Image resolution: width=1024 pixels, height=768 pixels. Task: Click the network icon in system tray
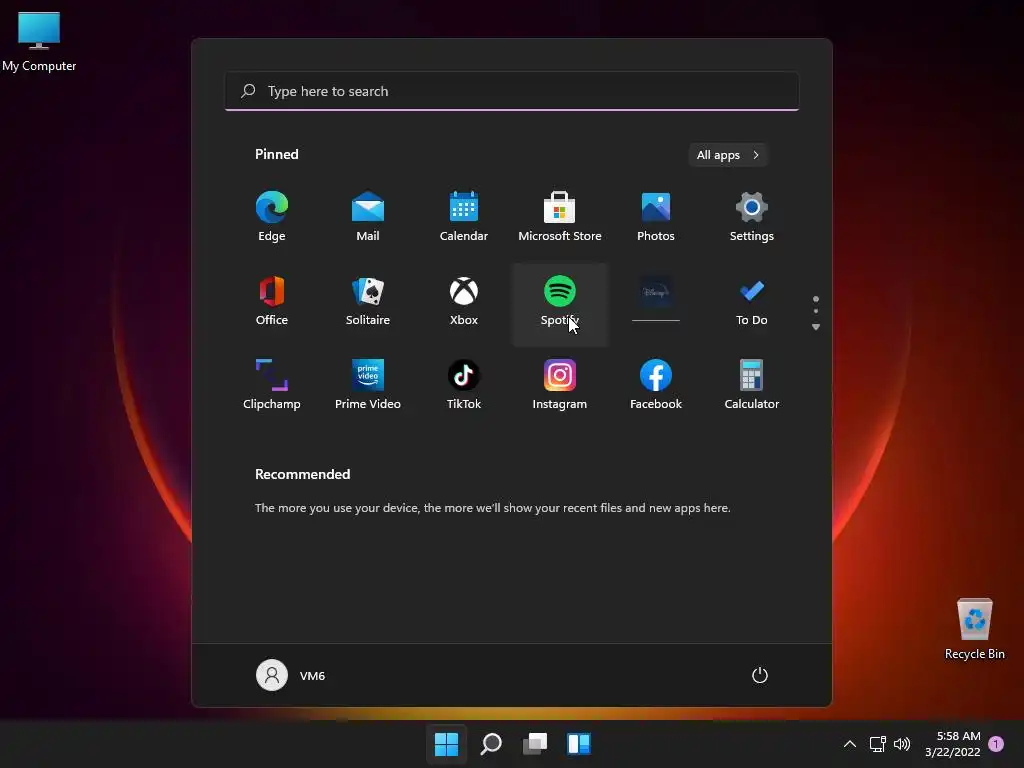(878, 743)
